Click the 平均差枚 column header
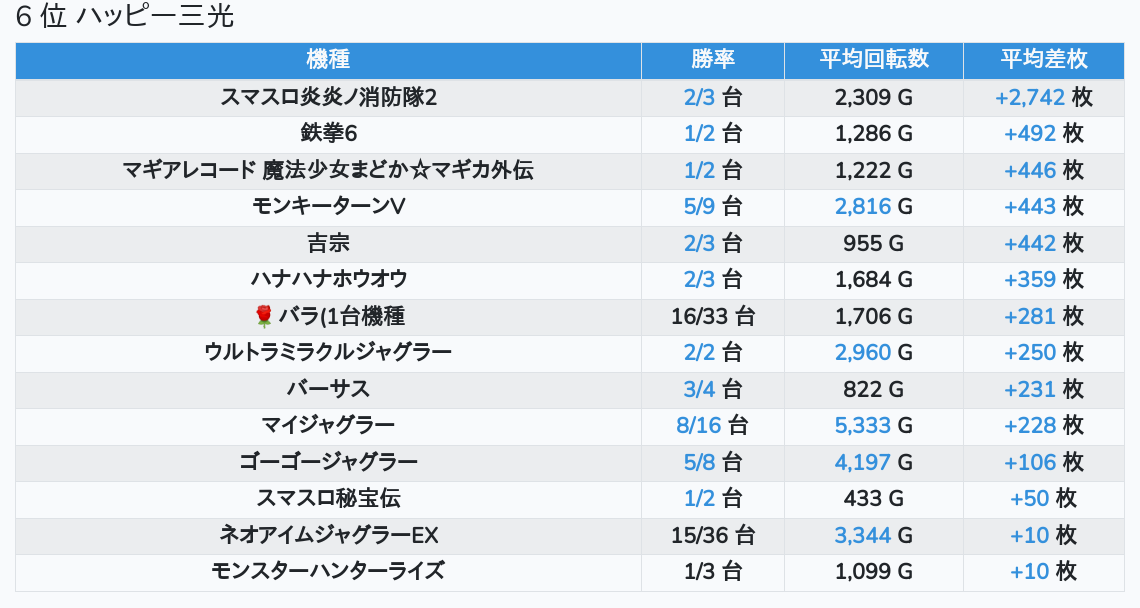The height and width of the screenshot is (608, 1140). [1043, 60]
